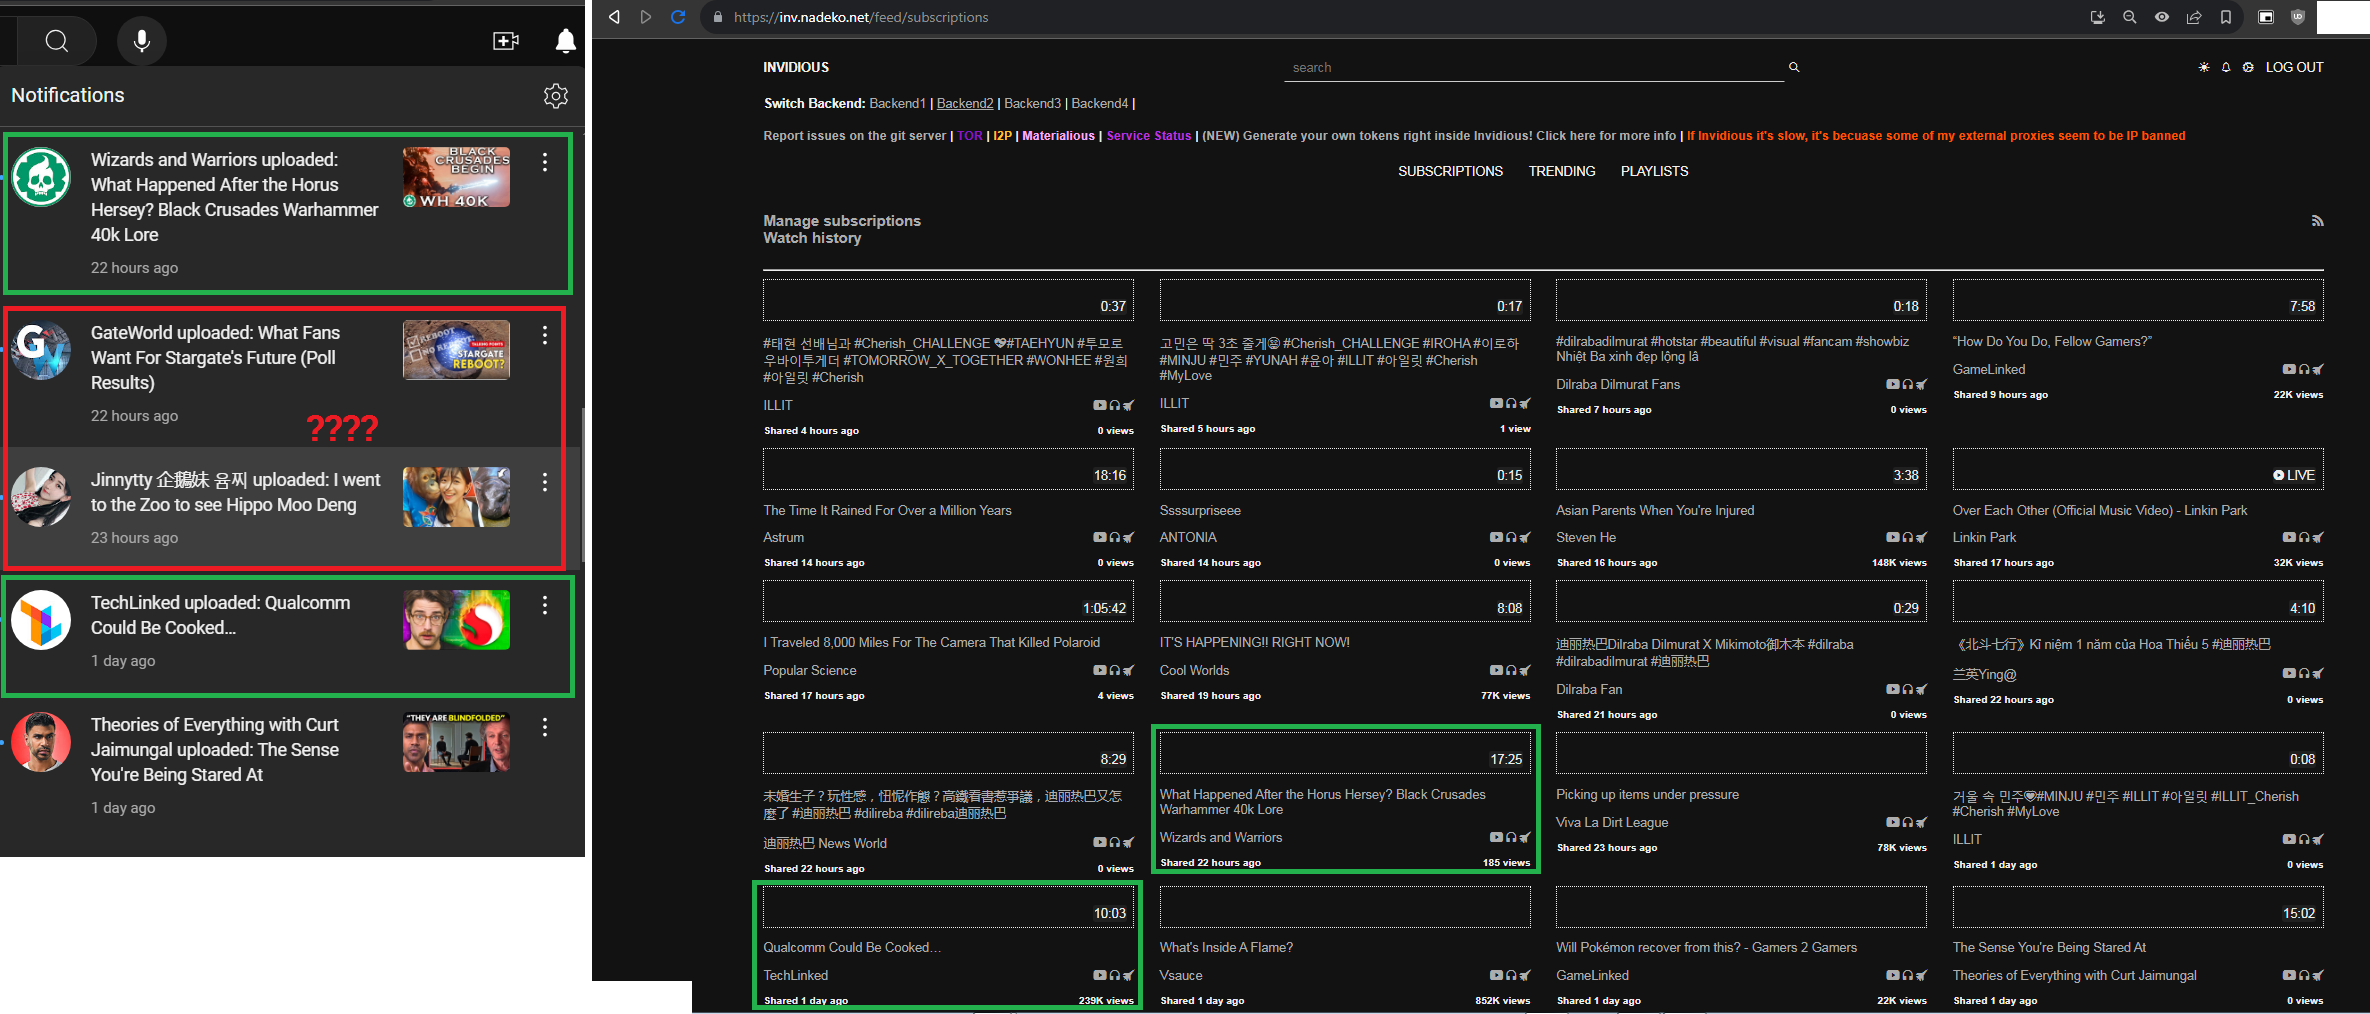Select the SUBSCRIPTIONS tab
Image resolution: width=2370 pixels, height=1014 pixels.
click(x=1450, y=171)
